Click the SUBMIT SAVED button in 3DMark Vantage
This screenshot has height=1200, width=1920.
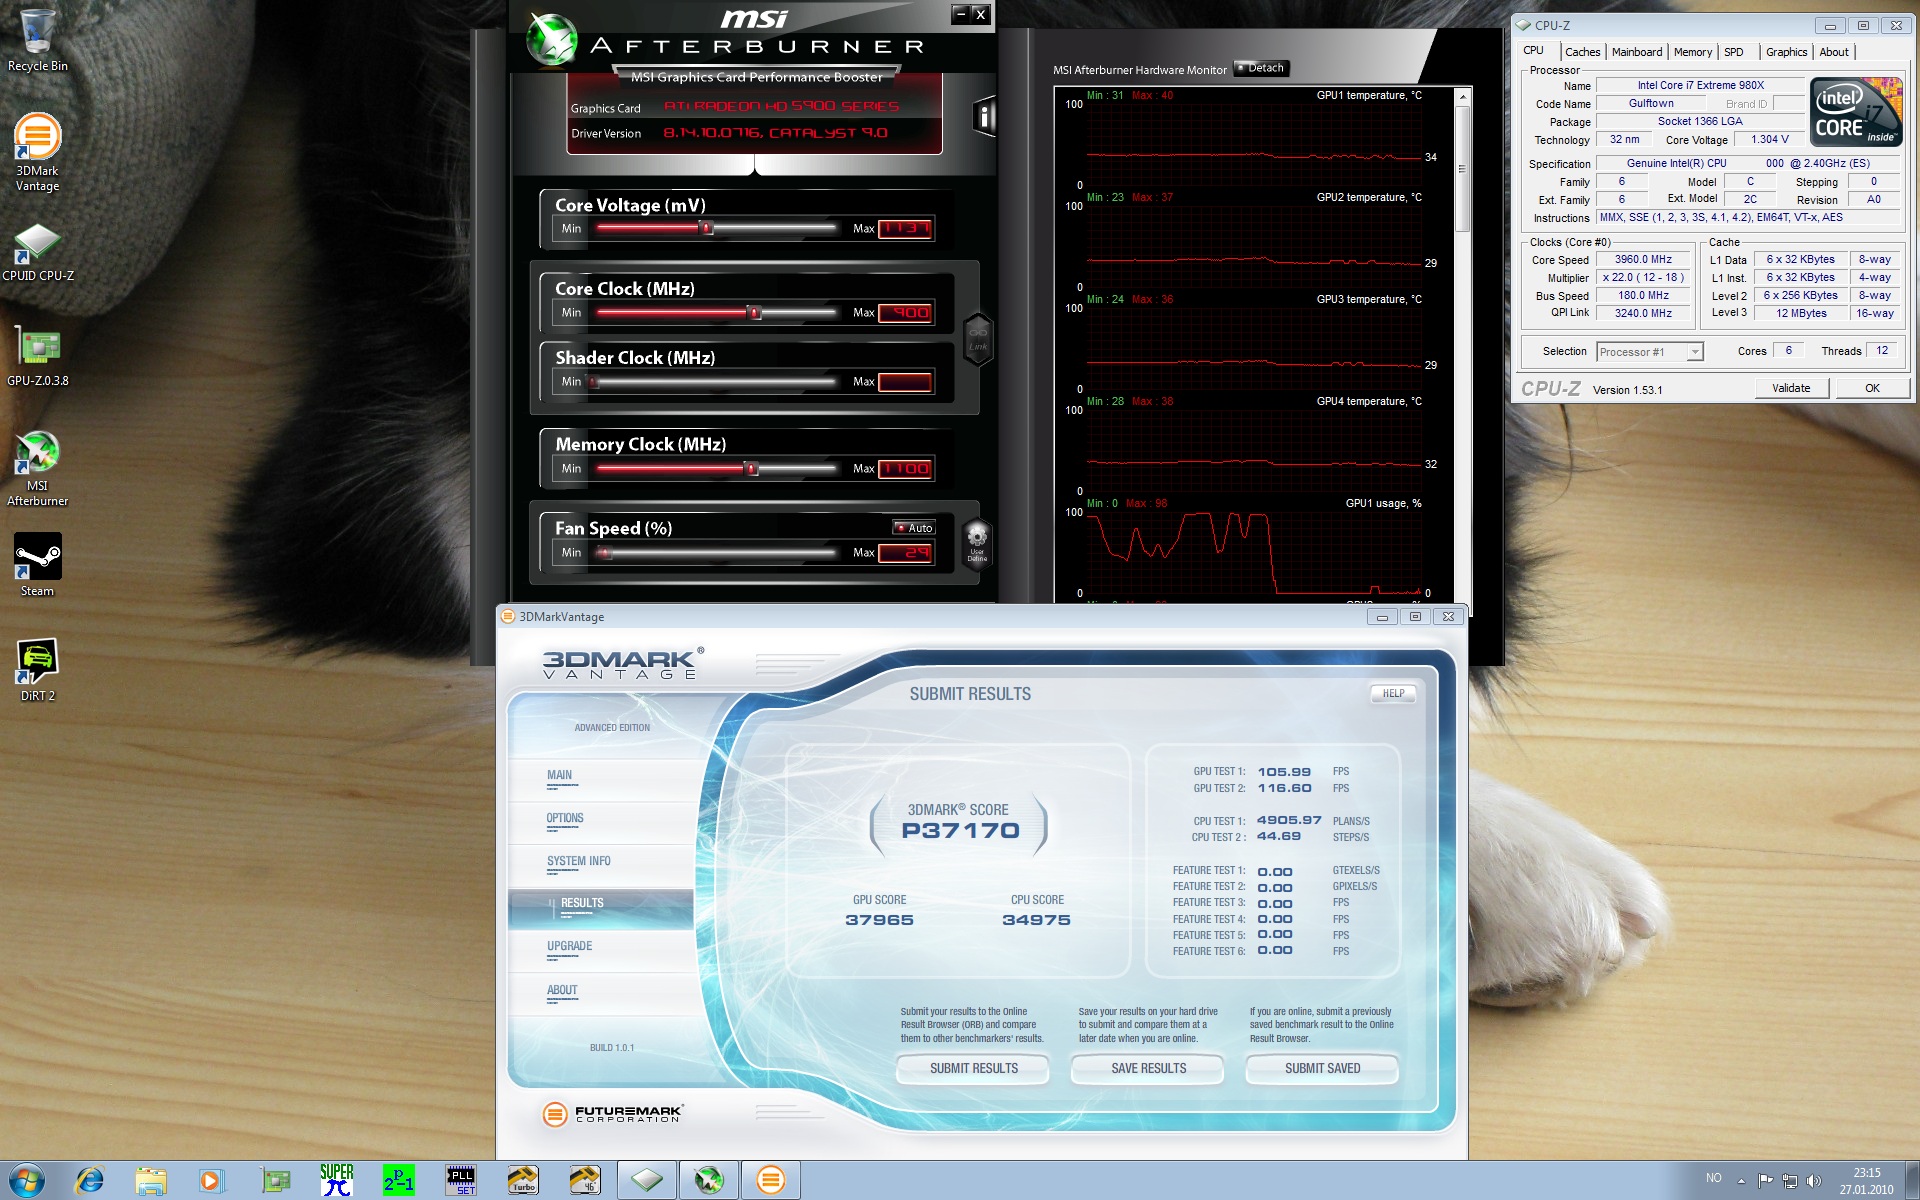(1322, 1068)
